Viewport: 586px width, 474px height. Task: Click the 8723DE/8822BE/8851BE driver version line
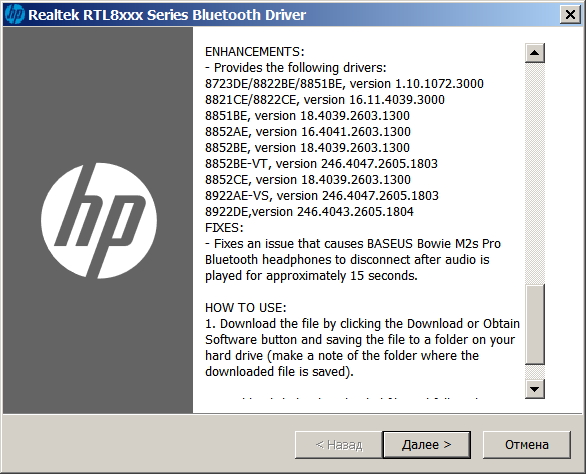[x=344, y=84]
